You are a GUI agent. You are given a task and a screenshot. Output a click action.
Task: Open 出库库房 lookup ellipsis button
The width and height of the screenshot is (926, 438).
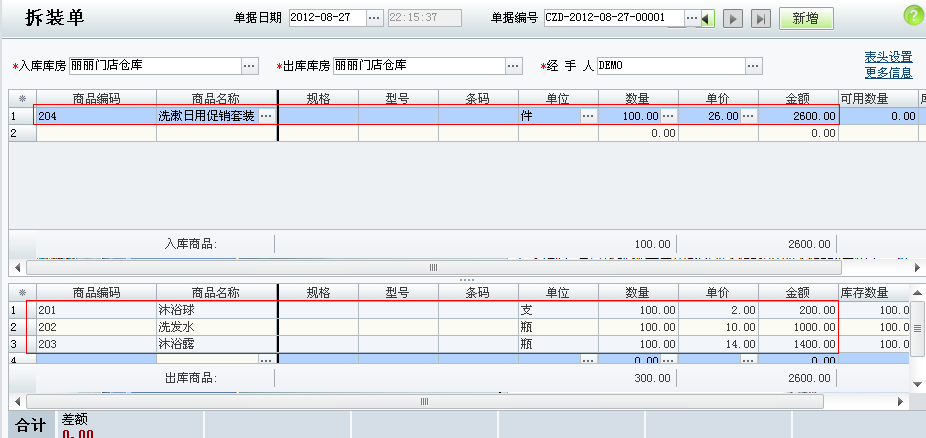coord(514,66)
